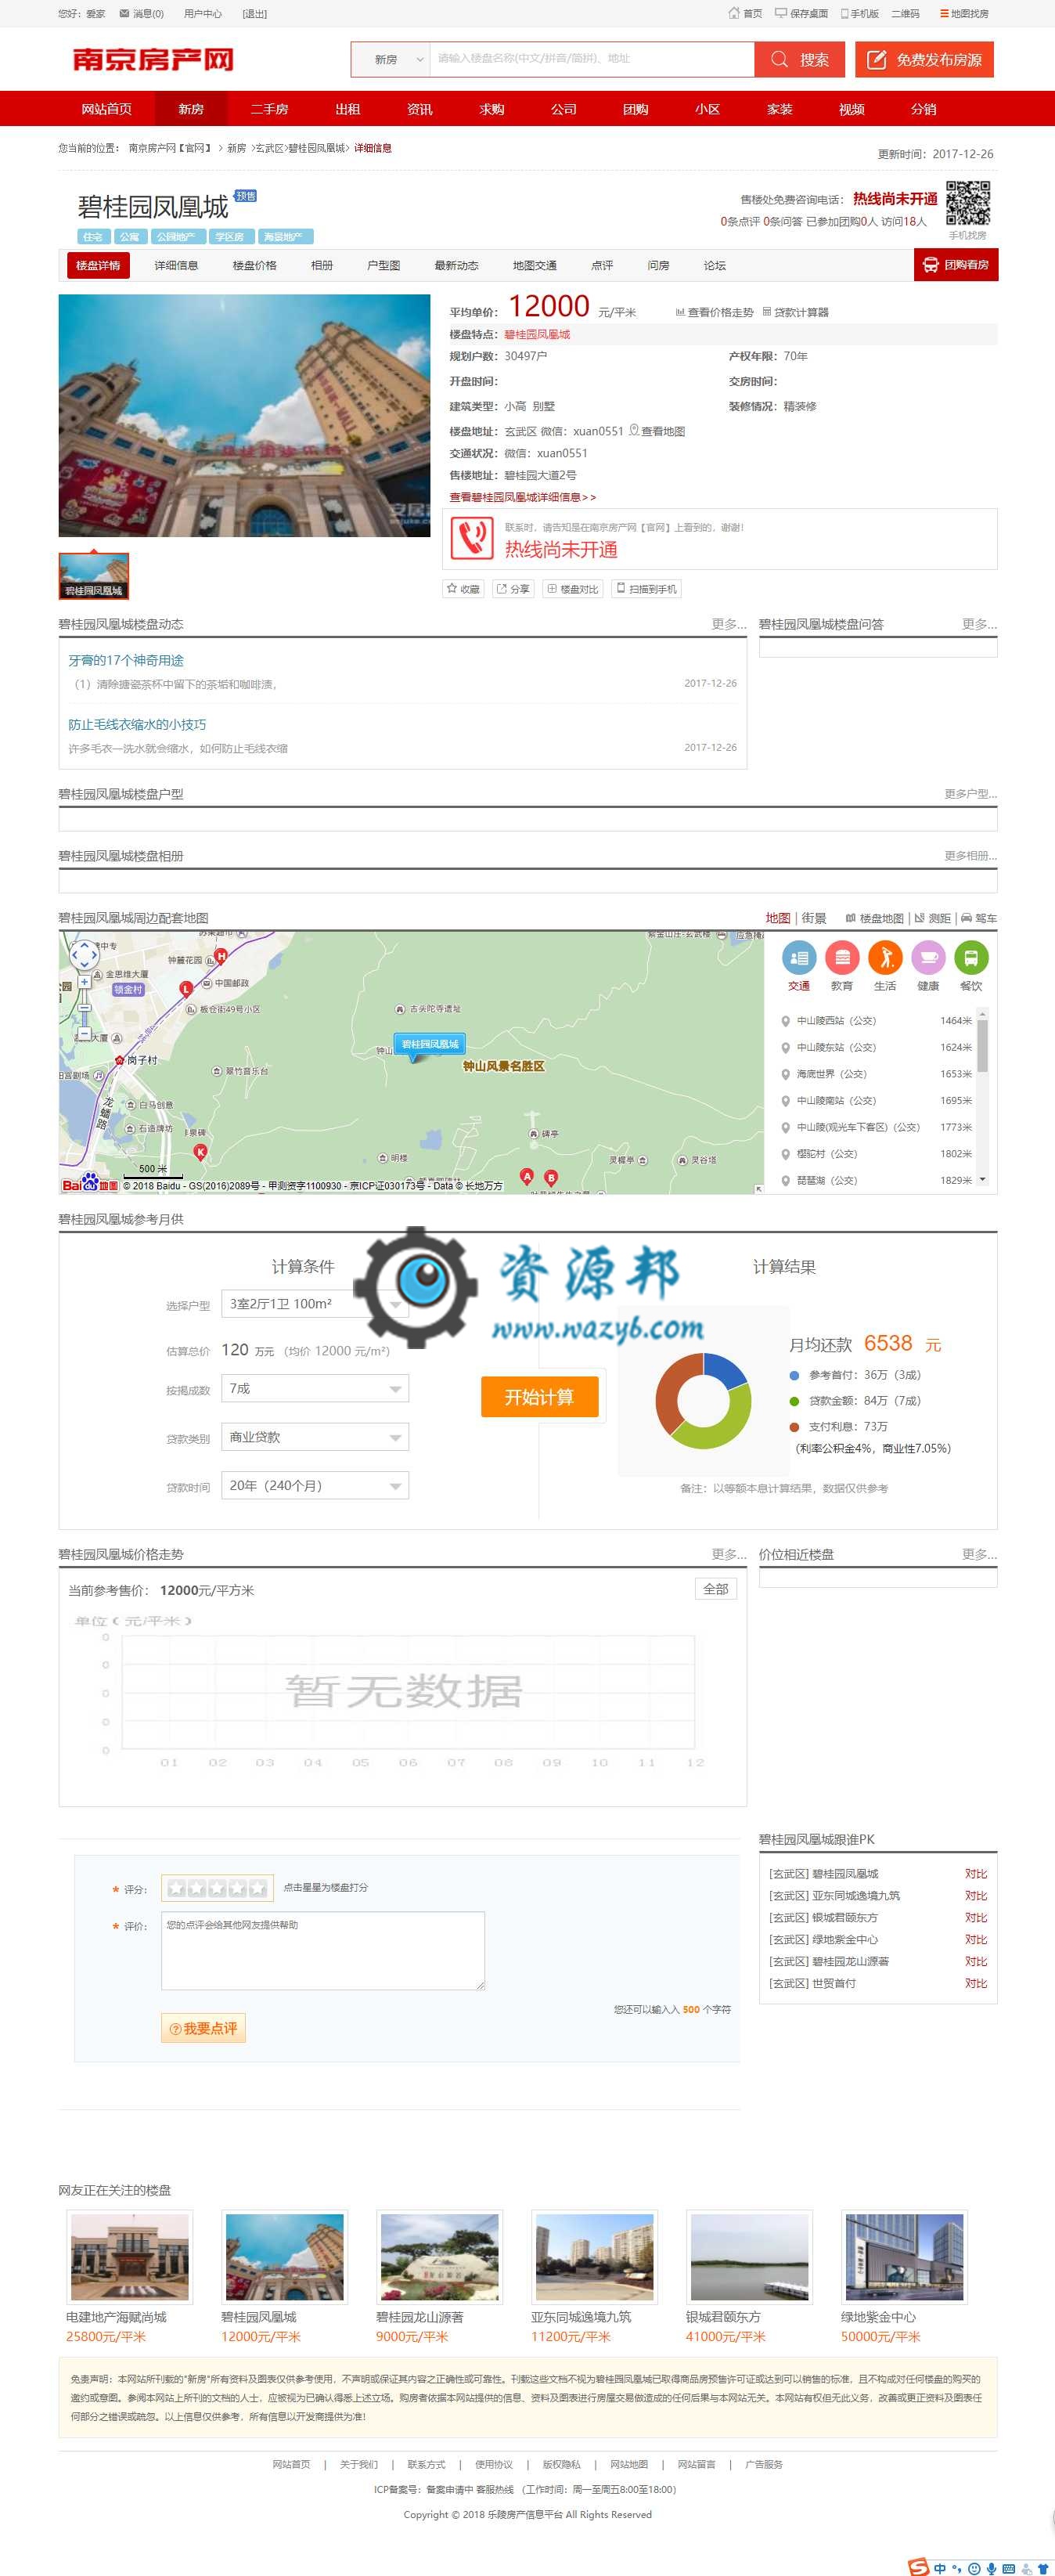Click Sogou microphone voice input icon

991,2569
